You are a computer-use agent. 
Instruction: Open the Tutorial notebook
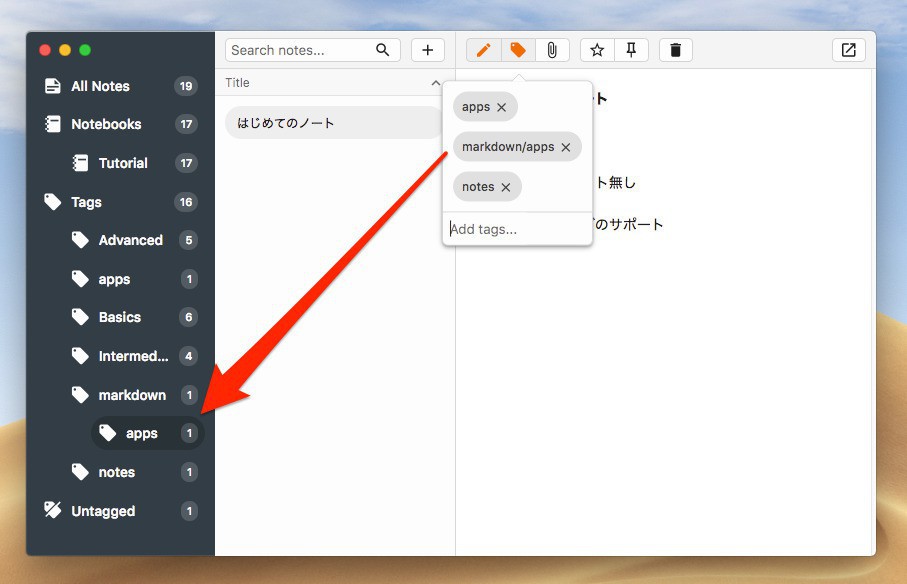tap(122, 163)
